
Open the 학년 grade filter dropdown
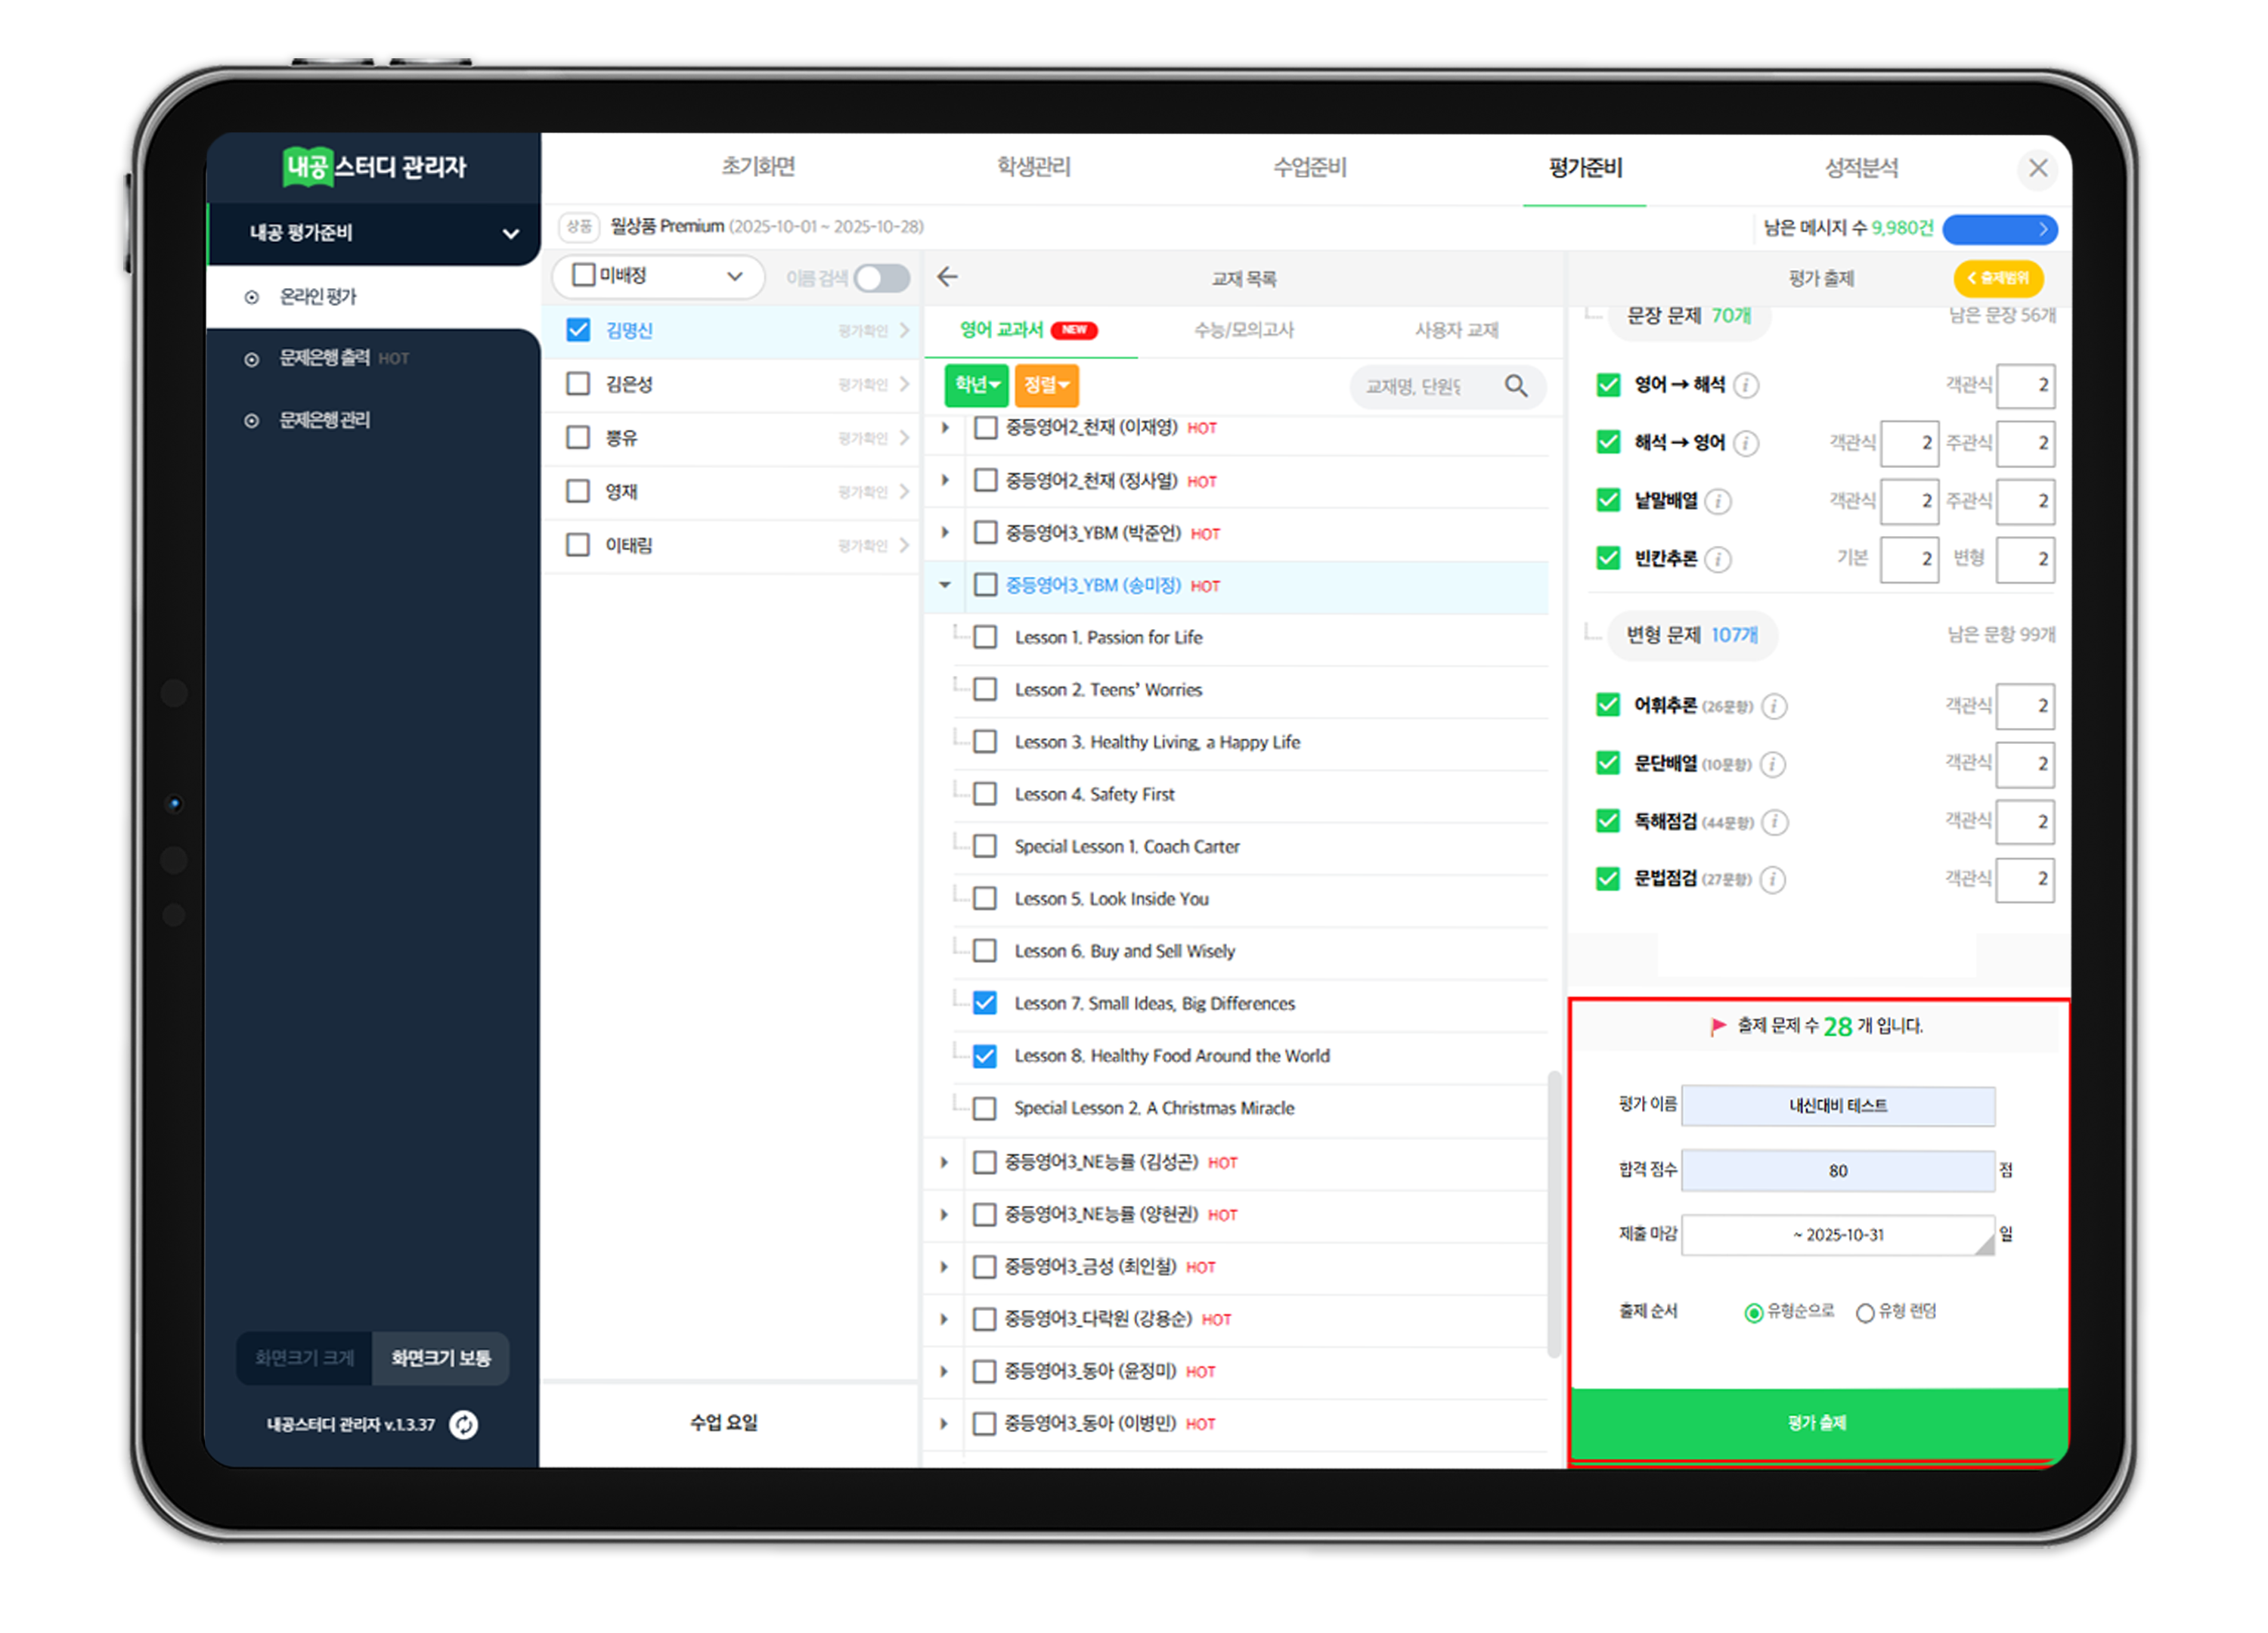pos(975,385)
